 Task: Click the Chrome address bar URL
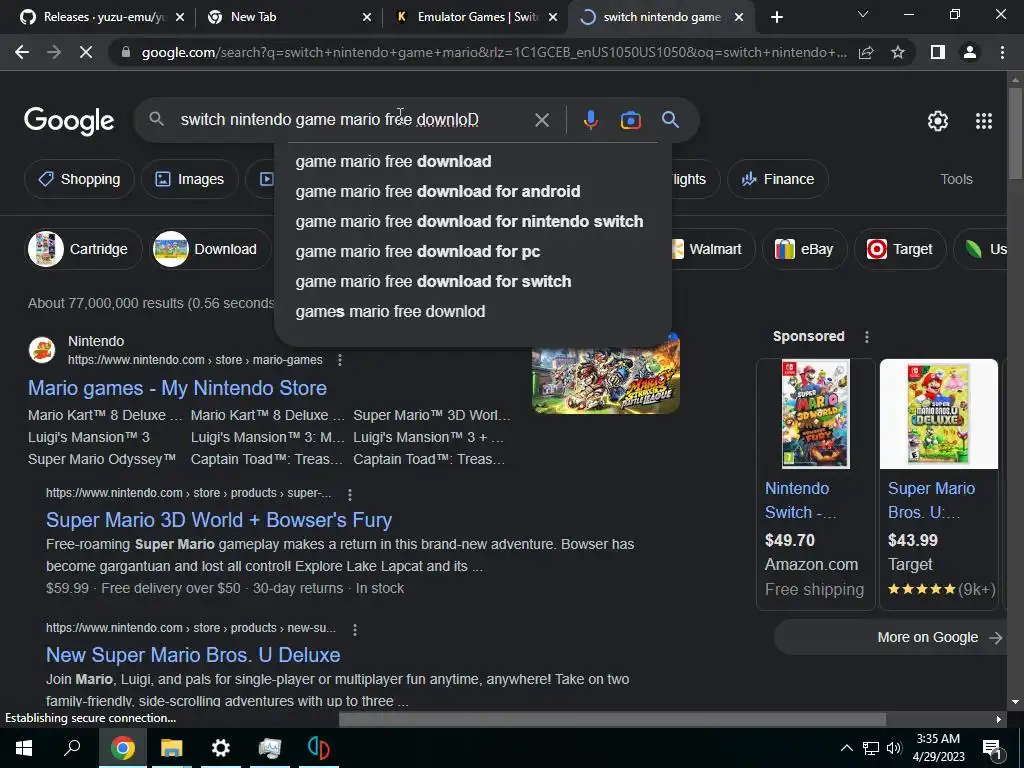point(494,52)
